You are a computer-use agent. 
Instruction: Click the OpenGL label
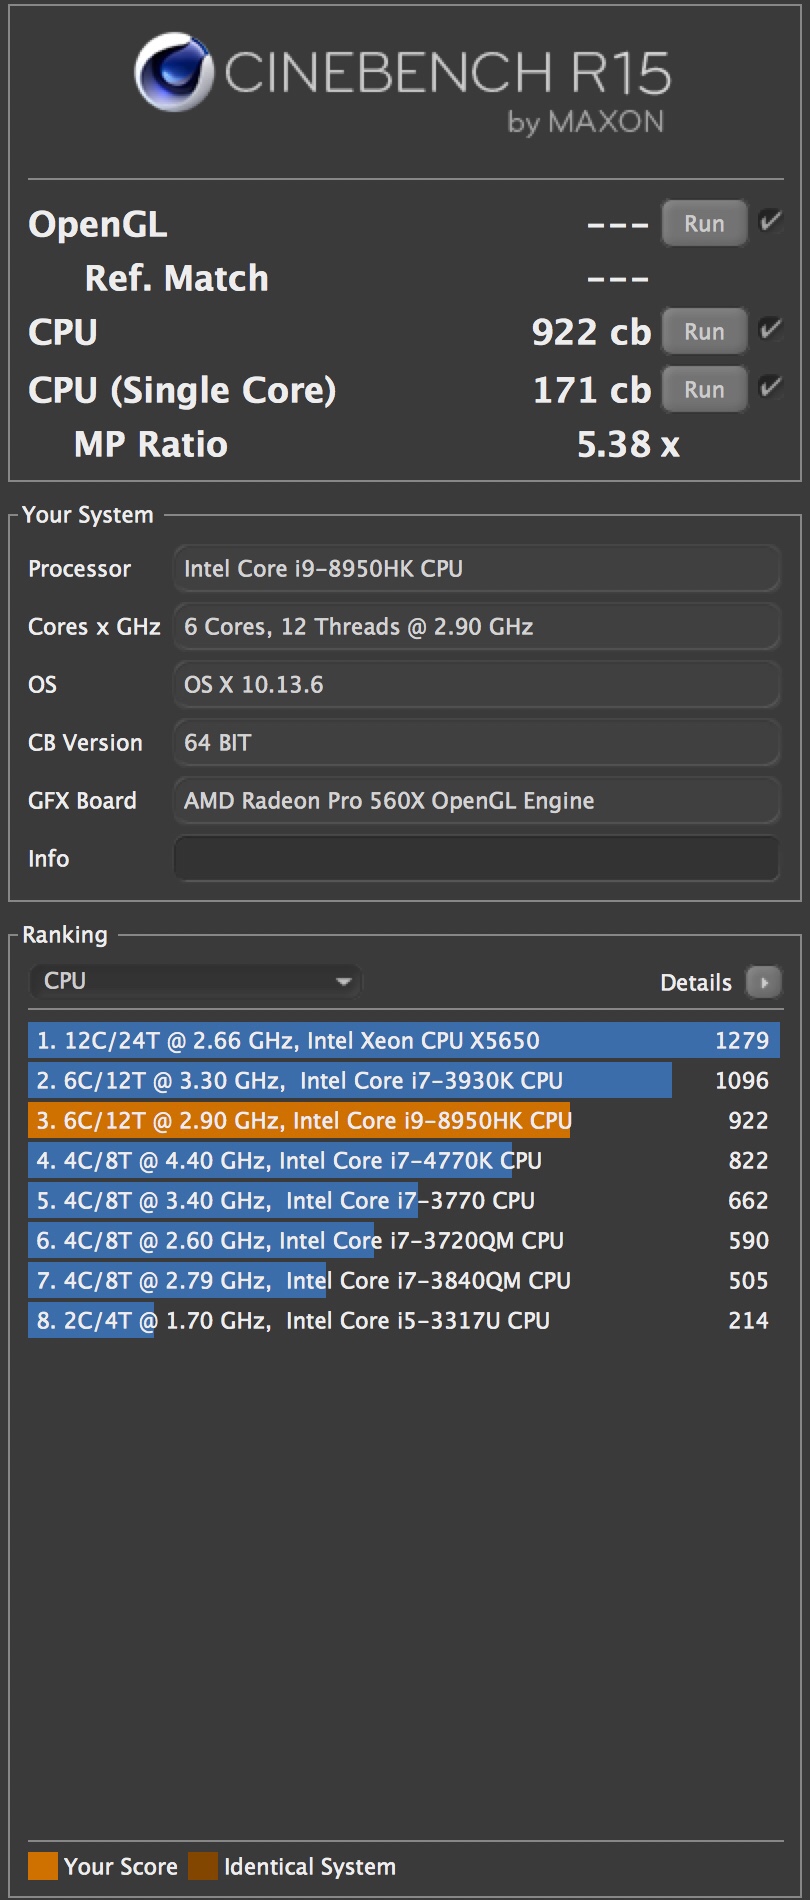tap(98, 225)
